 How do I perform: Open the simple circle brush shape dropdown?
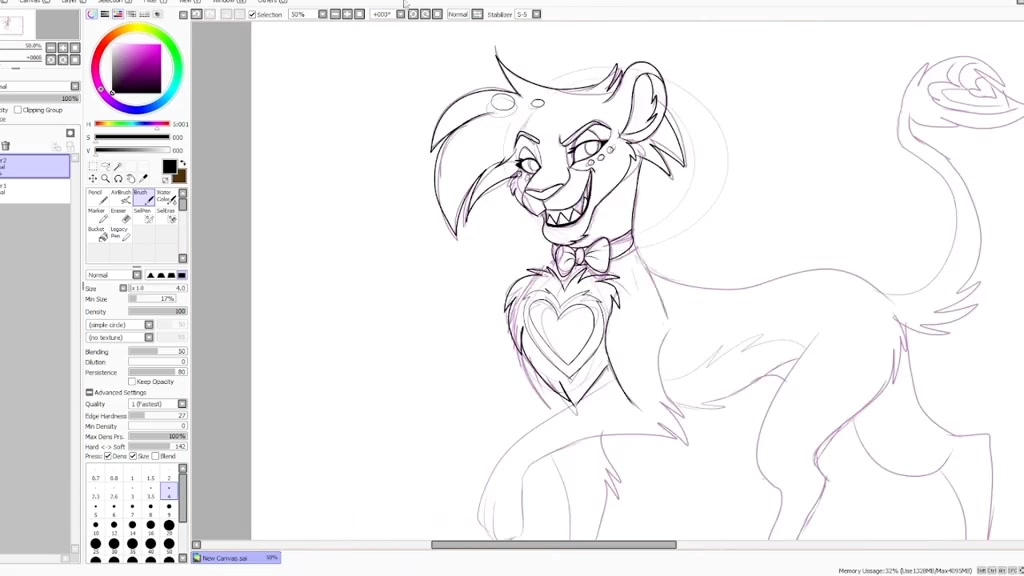tap(149, 325)
